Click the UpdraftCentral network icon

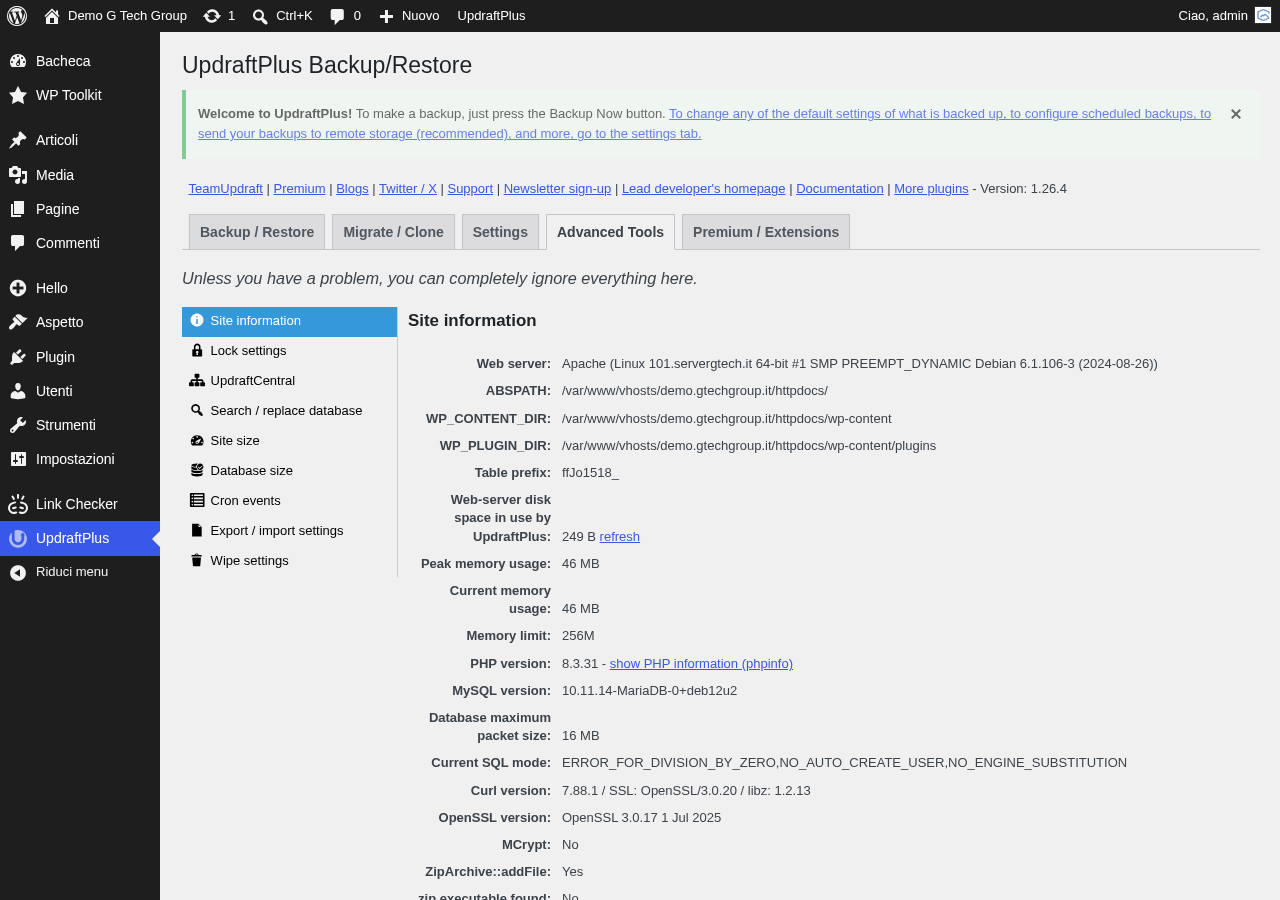[x=197, y=380]
